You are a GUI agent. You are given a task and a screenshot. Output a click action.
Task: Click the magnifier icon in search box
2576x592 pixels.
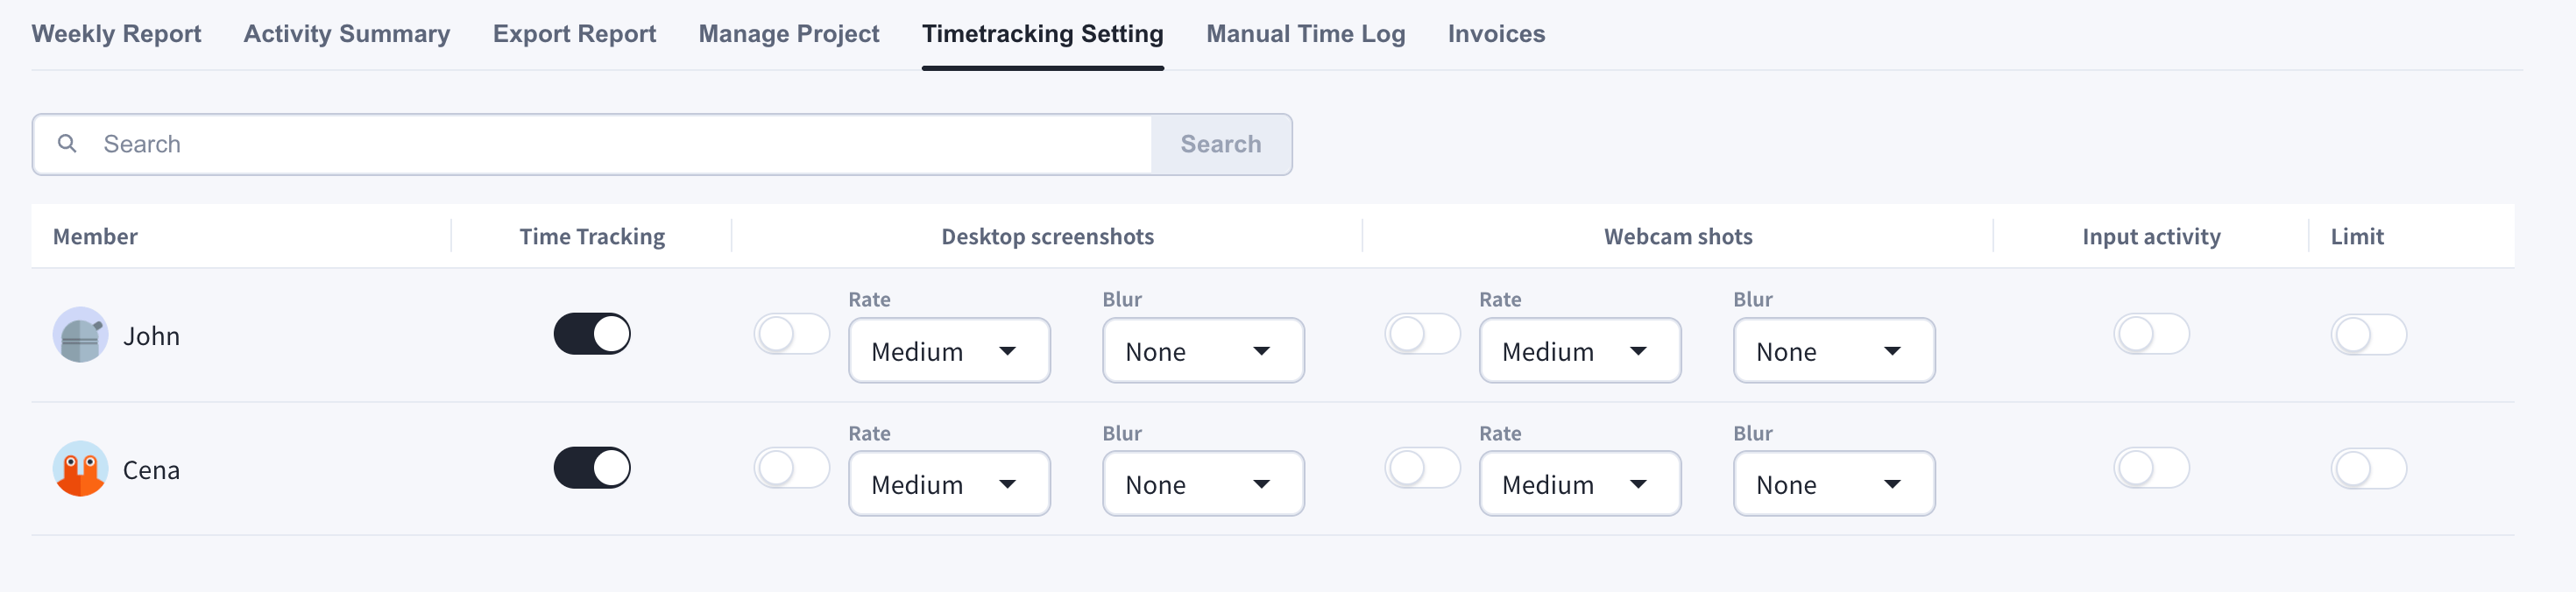click(67, 143)
